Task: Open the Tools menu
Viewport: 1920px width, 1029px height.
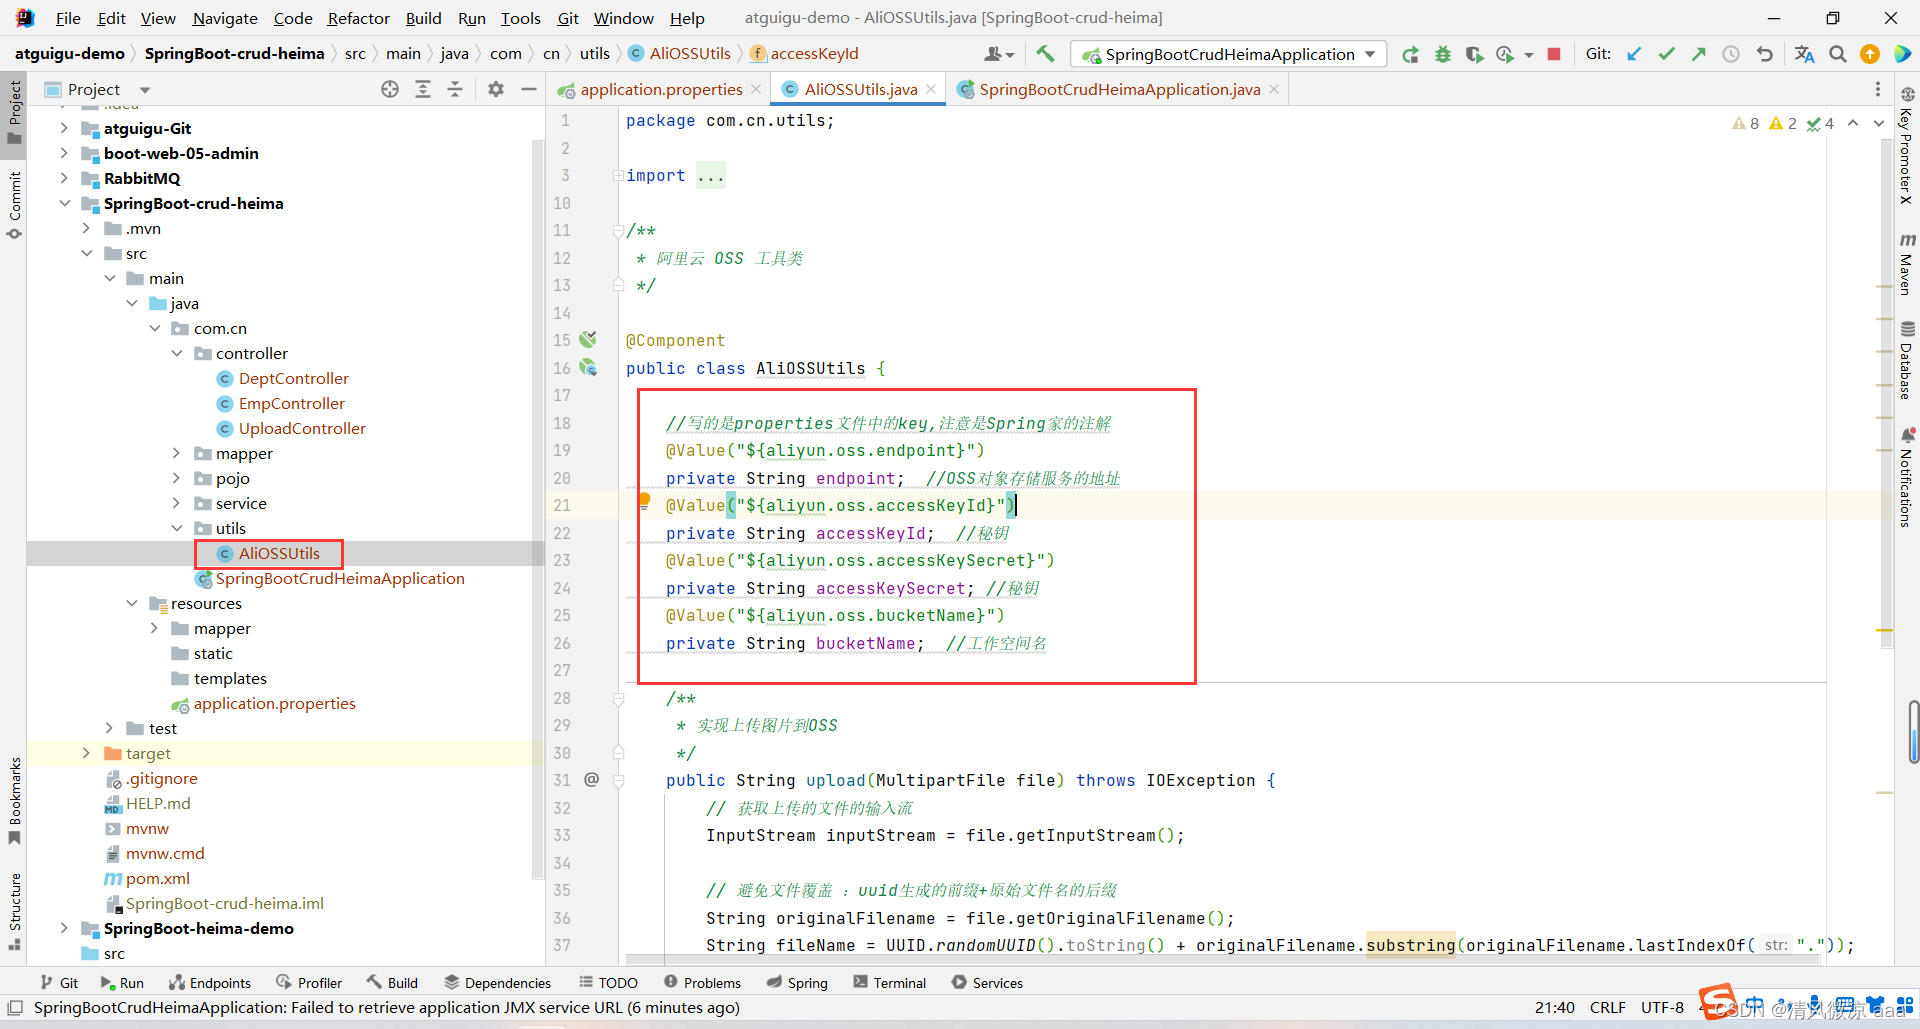Action: [x=520, y=18]
